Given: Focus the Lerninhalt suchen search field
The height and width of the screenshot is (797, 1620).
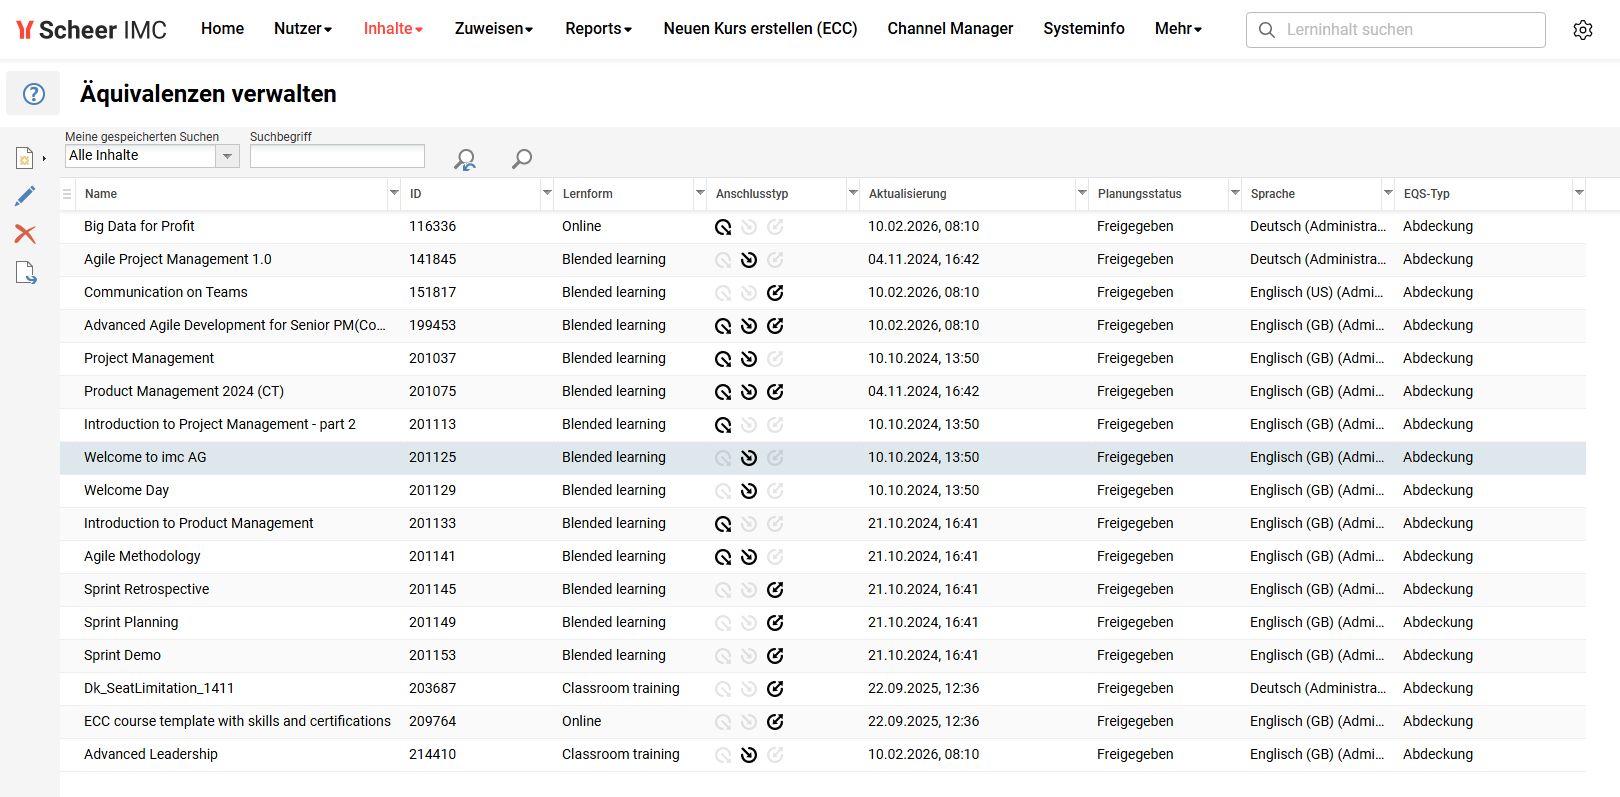Looking at the screenshot, I should [1396, 30].
